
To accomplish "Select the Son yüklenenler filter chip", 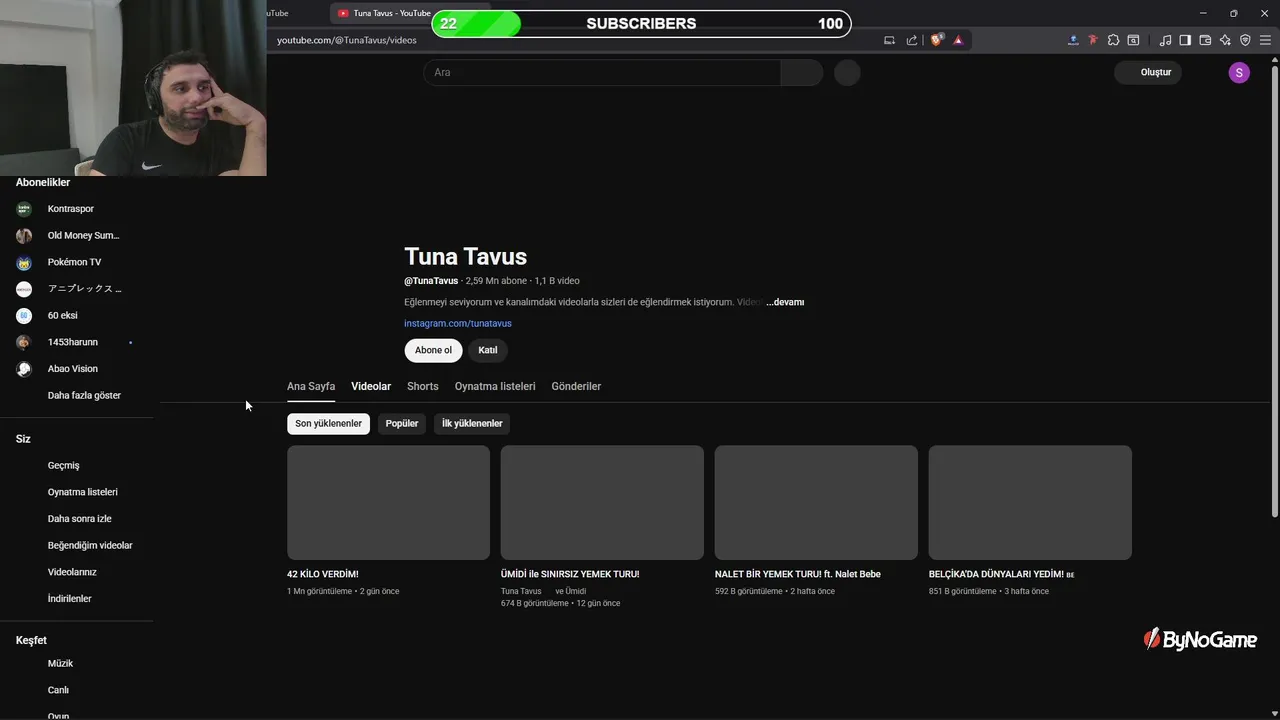I will [328, 424].
